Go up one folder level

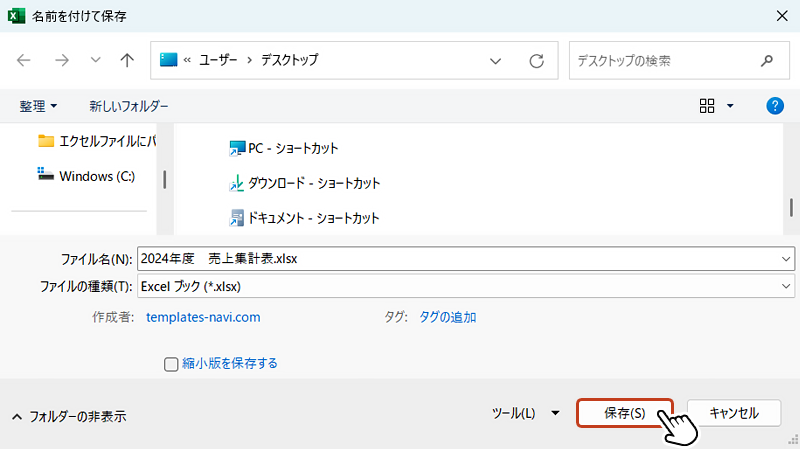tap(127, 61)
